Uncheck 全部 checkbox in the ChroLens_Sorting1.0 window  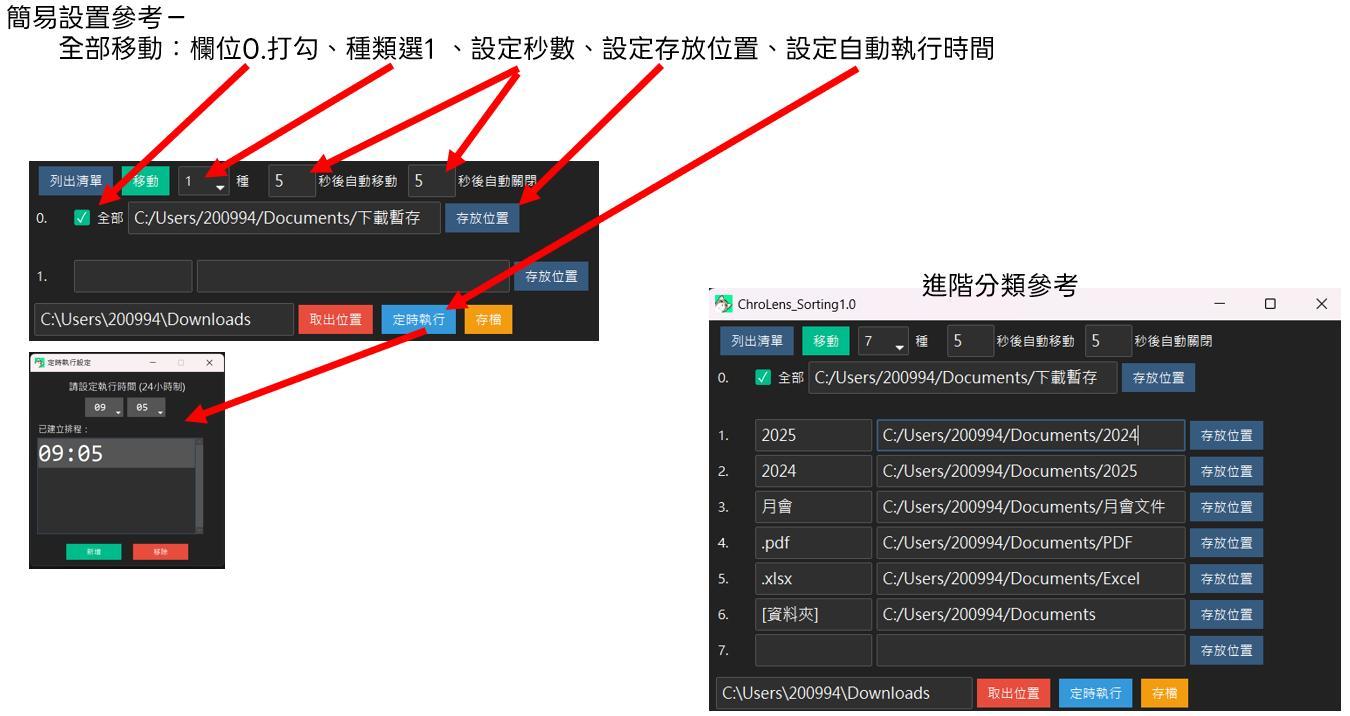tap(762, 378)
